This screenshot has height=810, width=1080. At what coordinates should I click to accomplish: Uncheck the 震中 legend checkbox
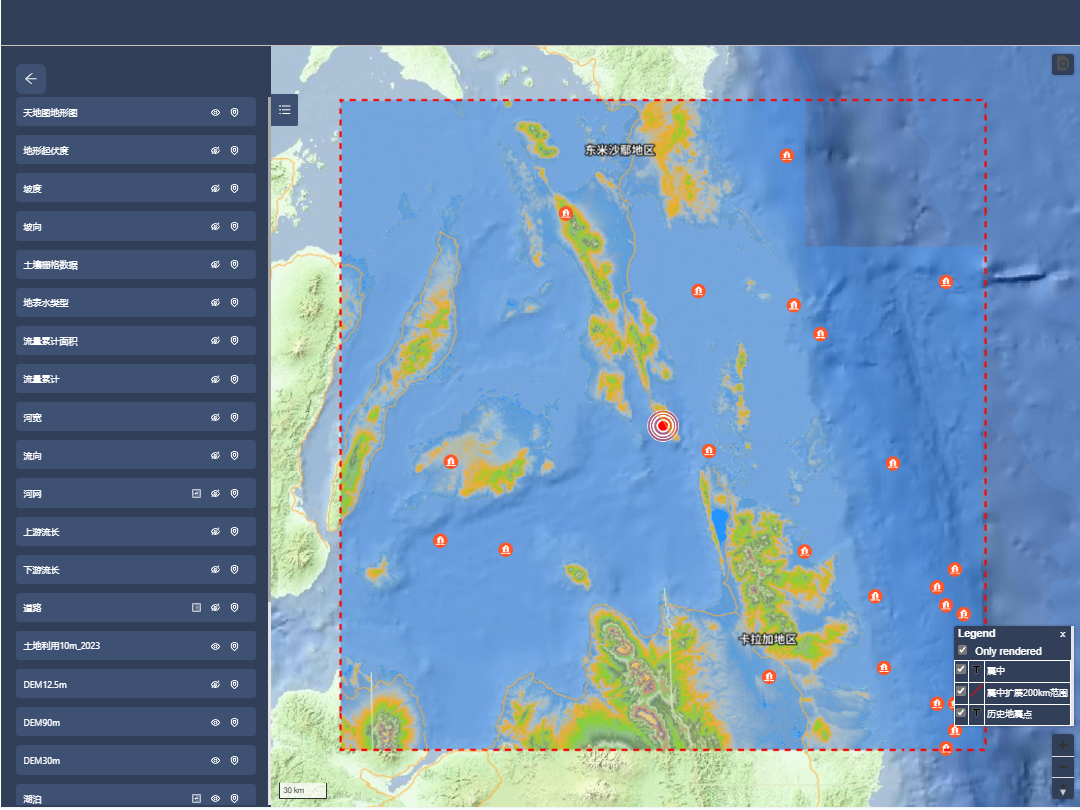tap(961, 669)
